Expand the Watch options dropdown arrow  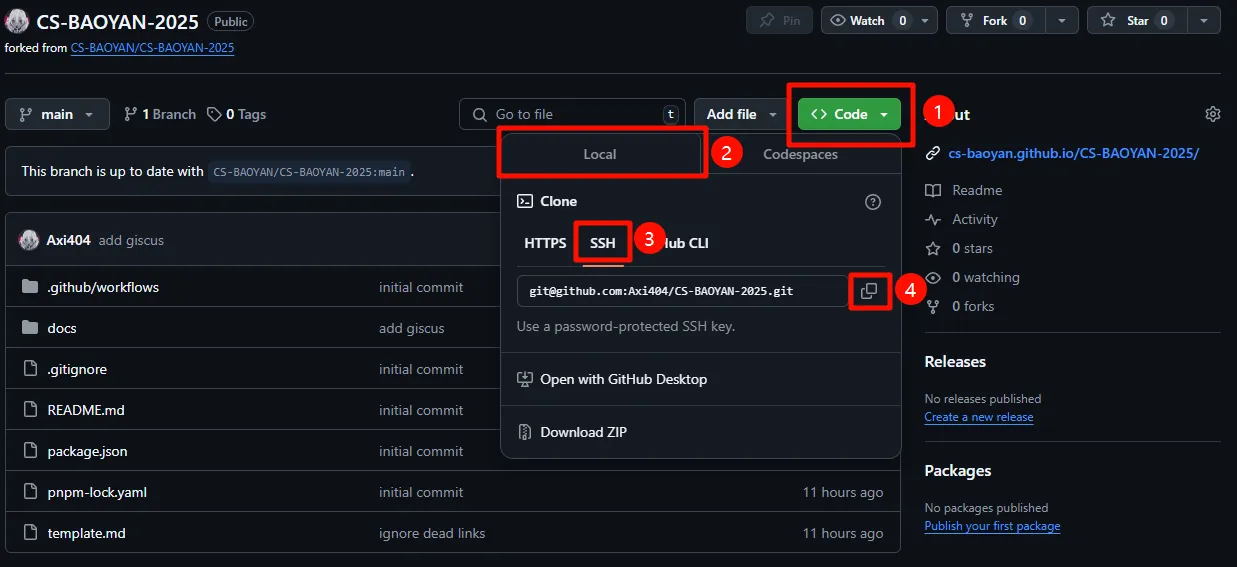926,20
